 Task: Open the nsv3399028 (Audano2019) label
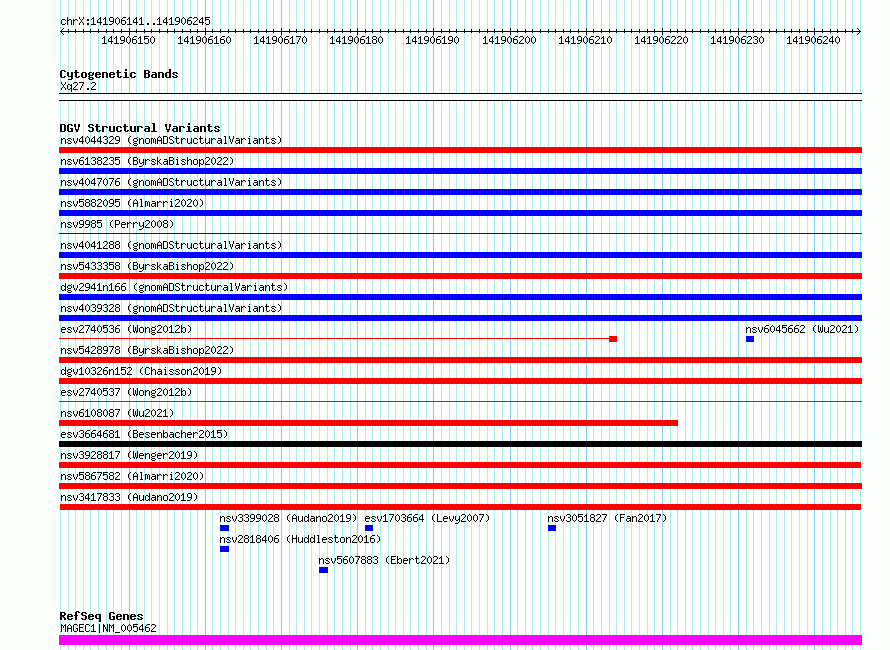point(288,518)
